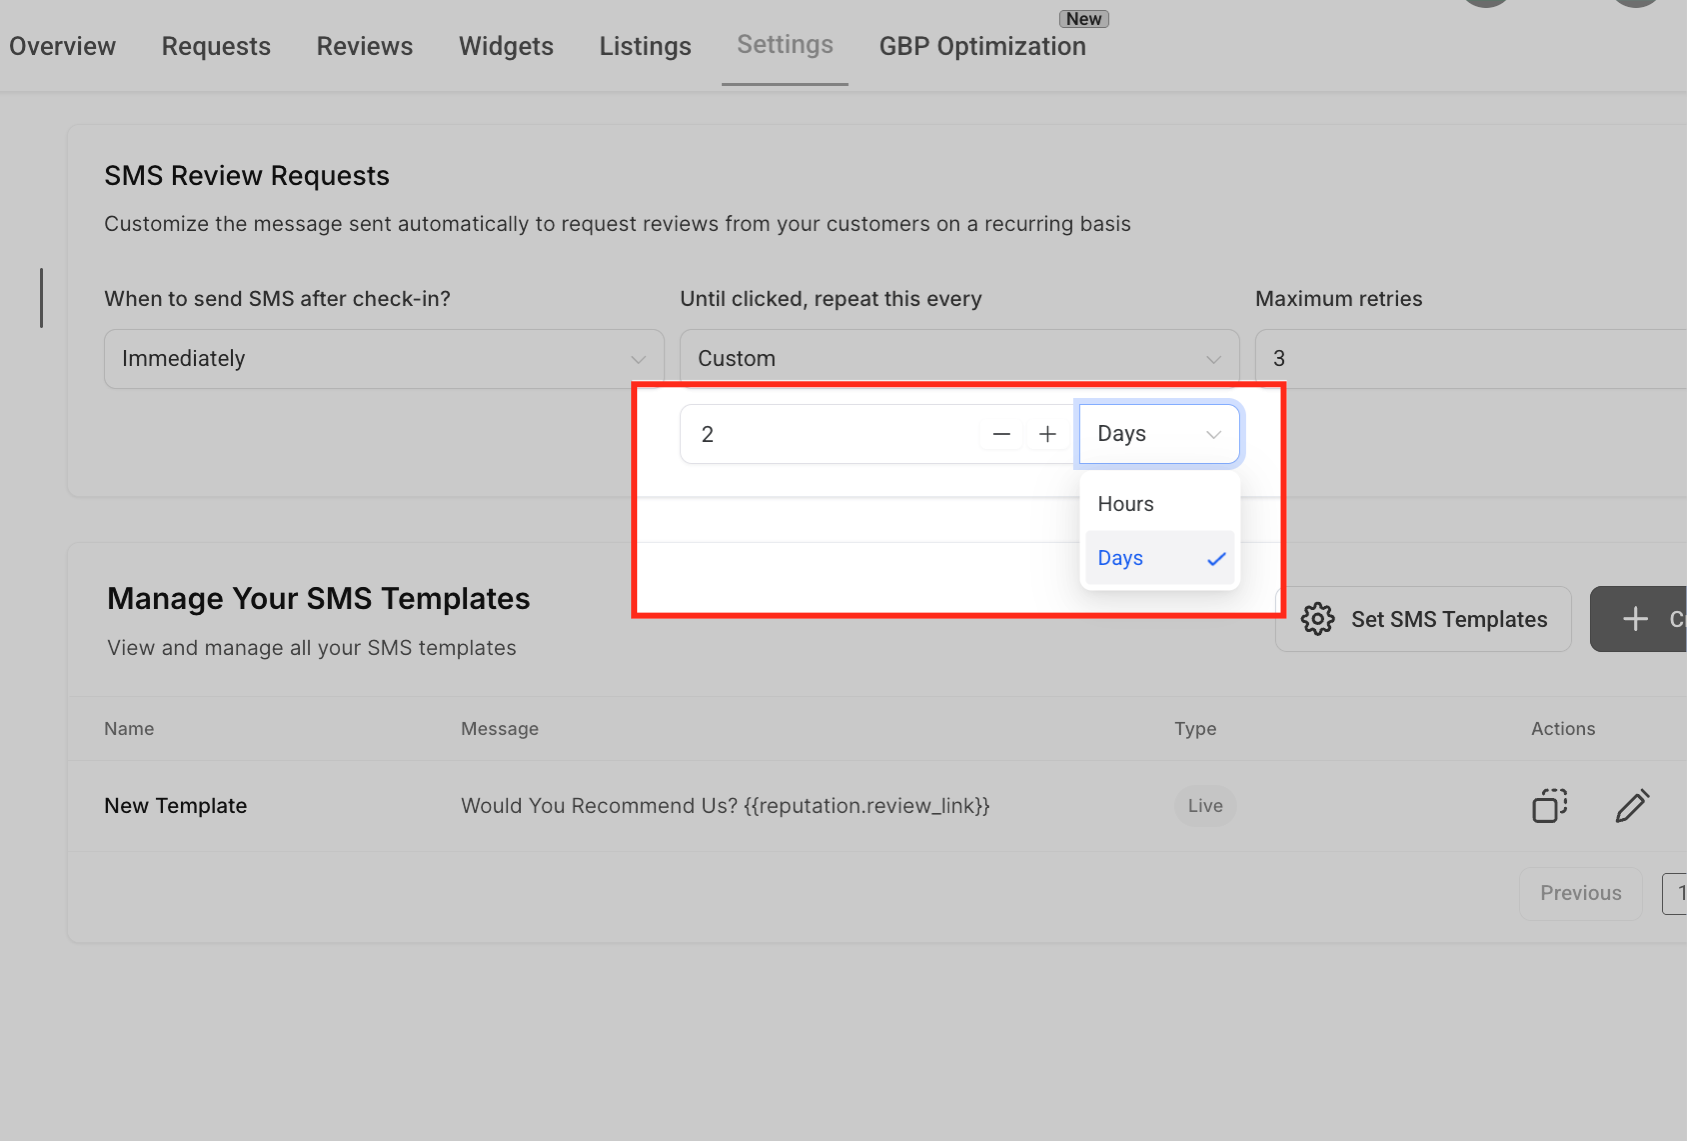Click the Set SMS Templates button
The width and height of the screenshot is (1687, 1141).
click(1423, 619)
